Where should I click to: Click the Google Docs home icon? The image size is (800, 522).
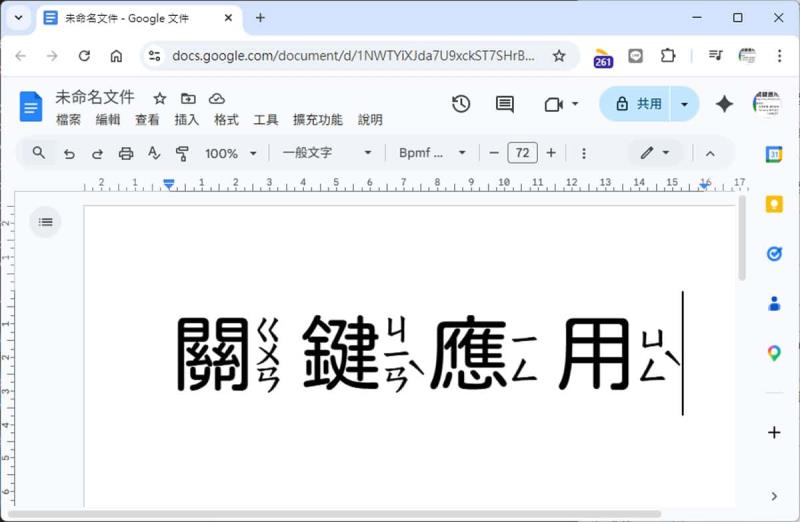point(31,106)
